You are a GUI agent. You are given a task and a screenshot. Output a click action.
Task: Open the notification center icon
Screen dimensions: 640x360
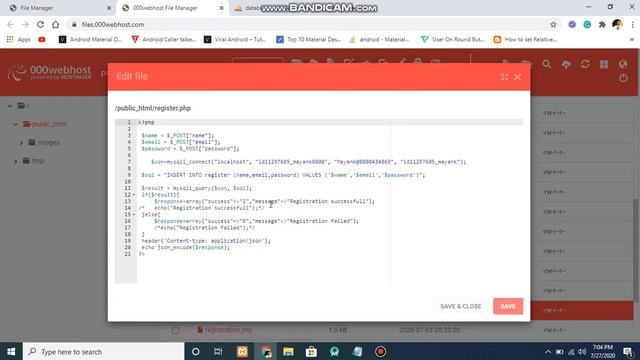(x=629, y=351)
